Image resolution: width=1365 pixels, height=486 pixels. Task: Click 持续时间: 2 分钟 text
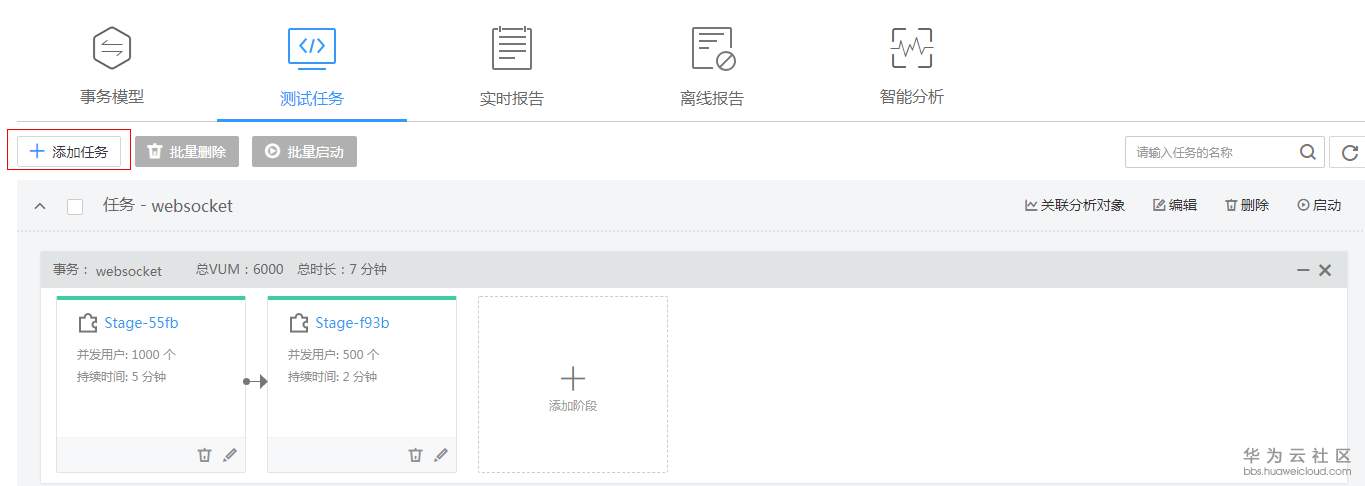point(332,377)
